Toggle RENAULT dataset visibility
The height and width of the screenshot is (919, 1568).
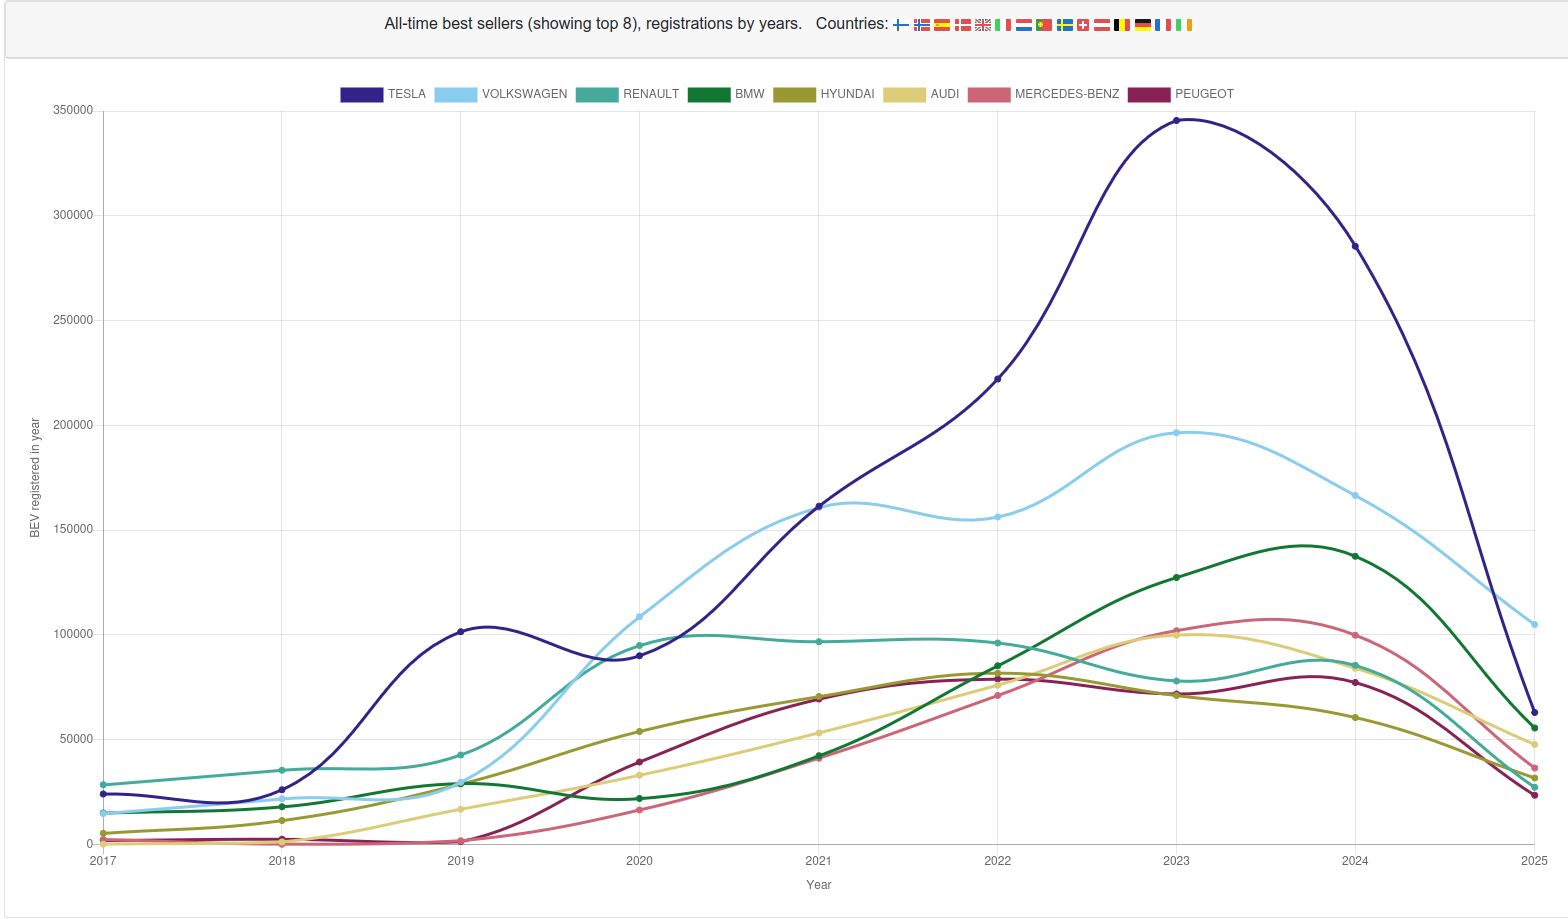627,94
